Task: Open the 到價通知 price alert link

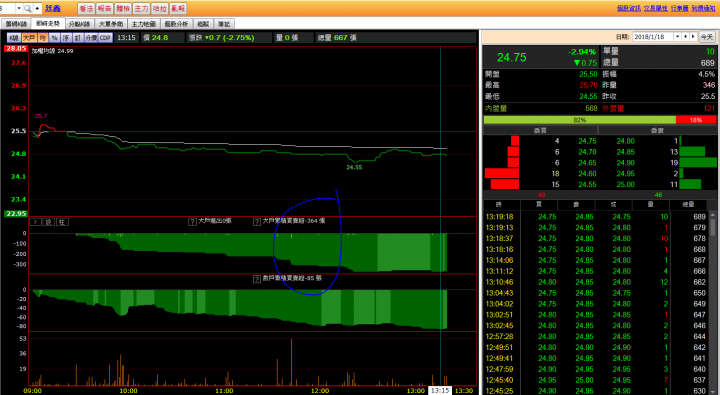Action: pyautogui.click(x=703, y=8)
